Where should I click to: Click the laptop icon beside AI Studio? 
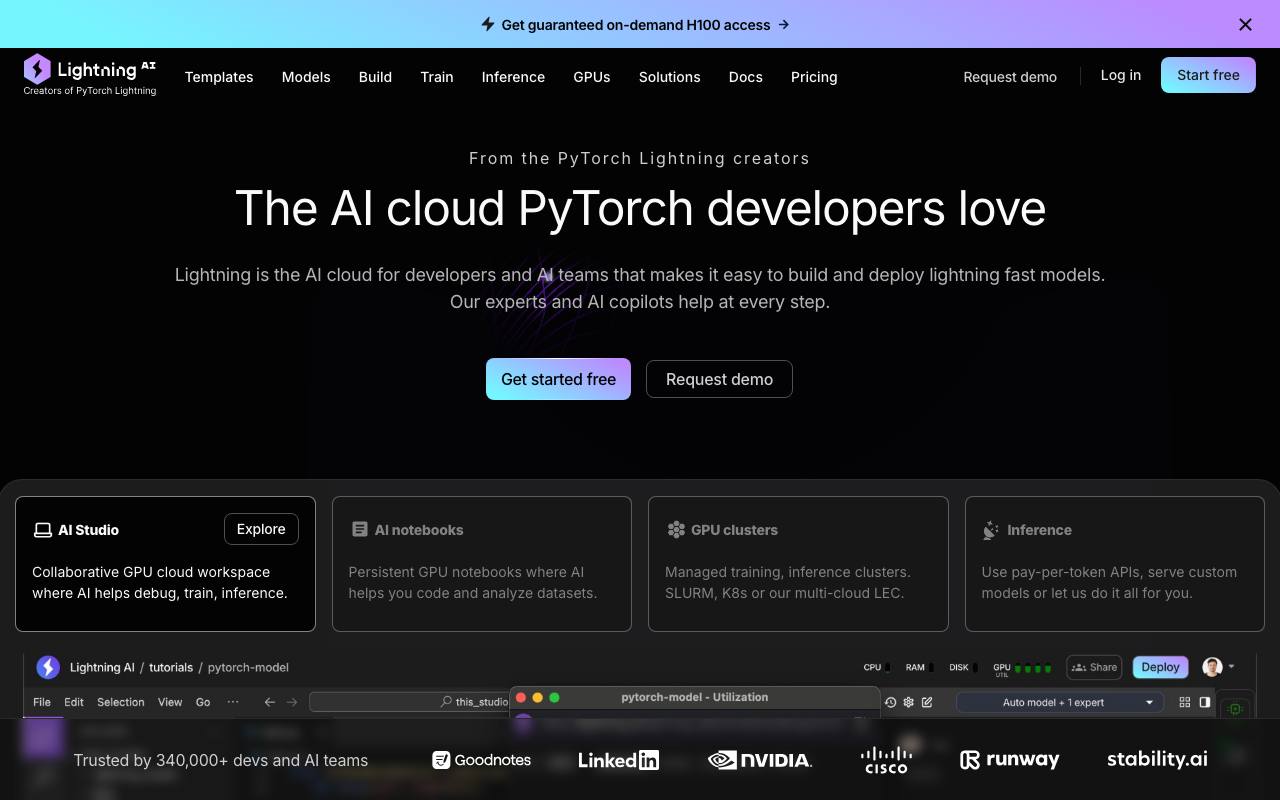click(43, 530)
